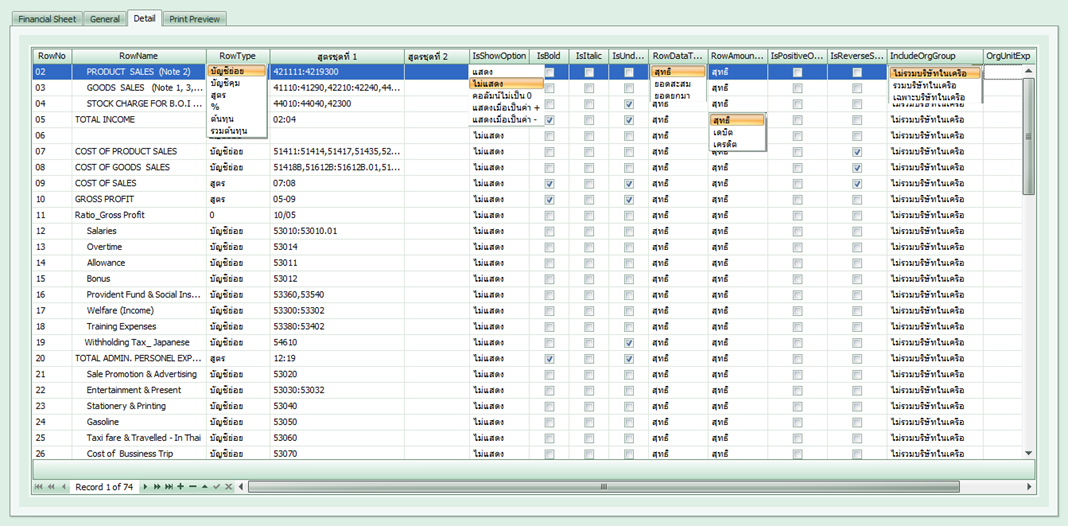This screenshot has width=1068, height=526.
Task: Toggle IsReverseSign checkbox for COST OF SALES row
Action: click(x=857, y=184)
